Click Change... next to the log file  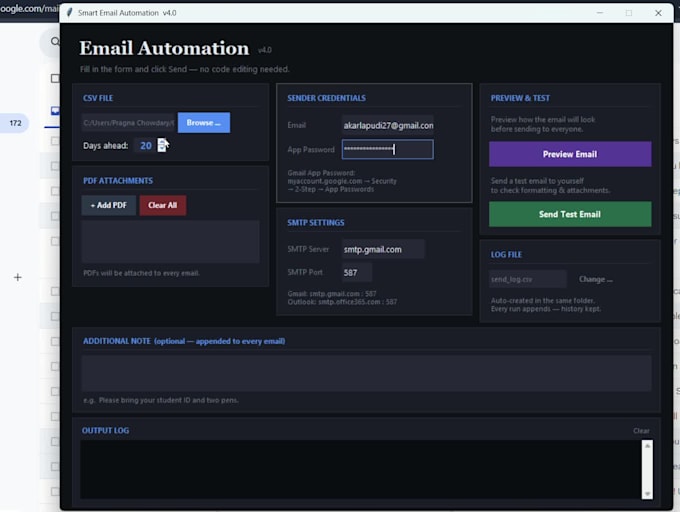coord(595,279)
